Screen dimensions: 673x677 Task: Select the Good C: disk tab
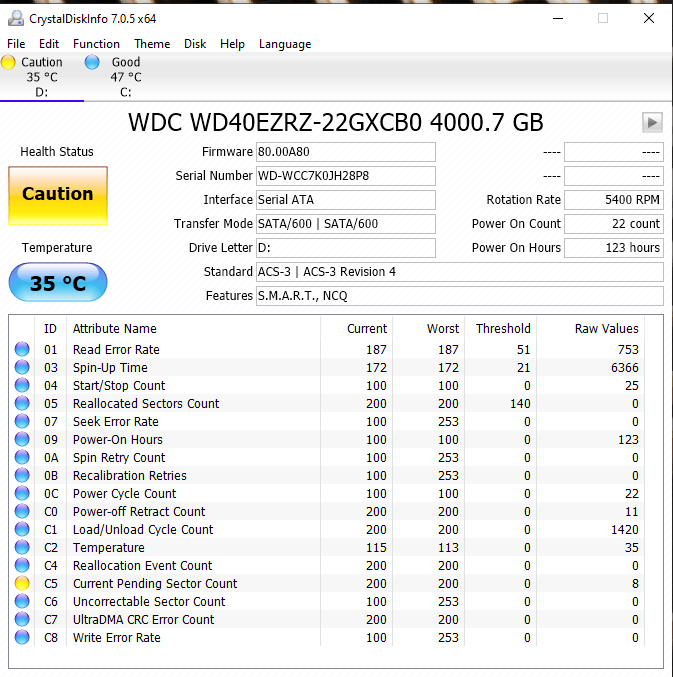pyautogui.click(x=126, y=77)
